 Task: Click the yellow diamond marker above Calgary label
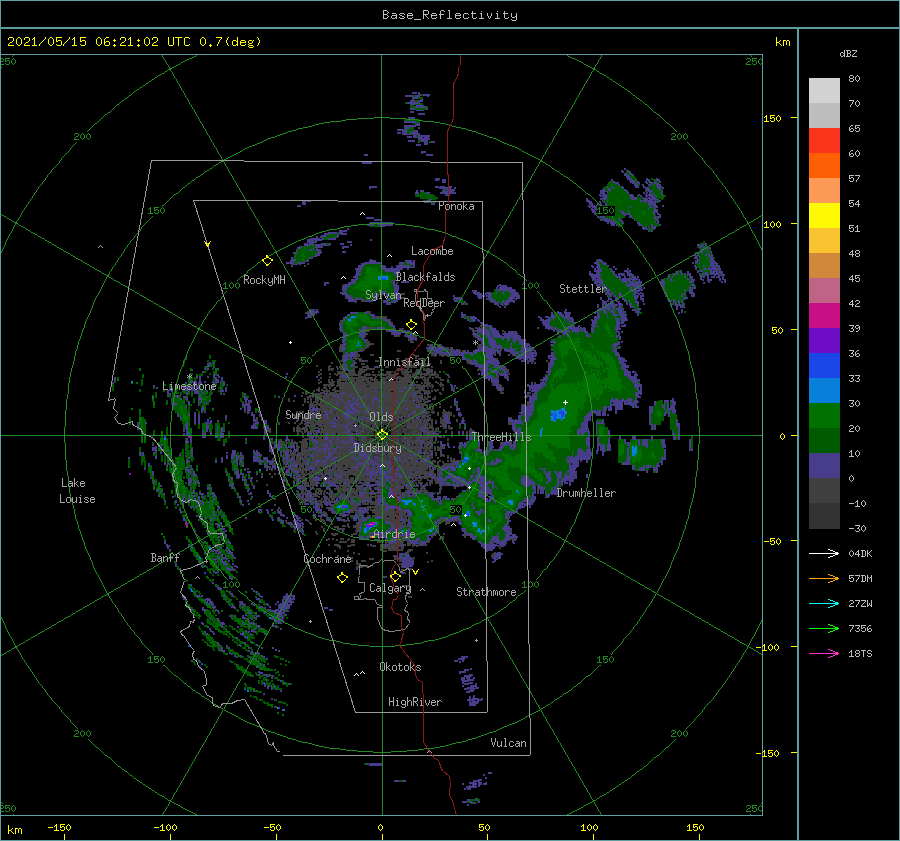pyautogui.click(x=395, y=576)
